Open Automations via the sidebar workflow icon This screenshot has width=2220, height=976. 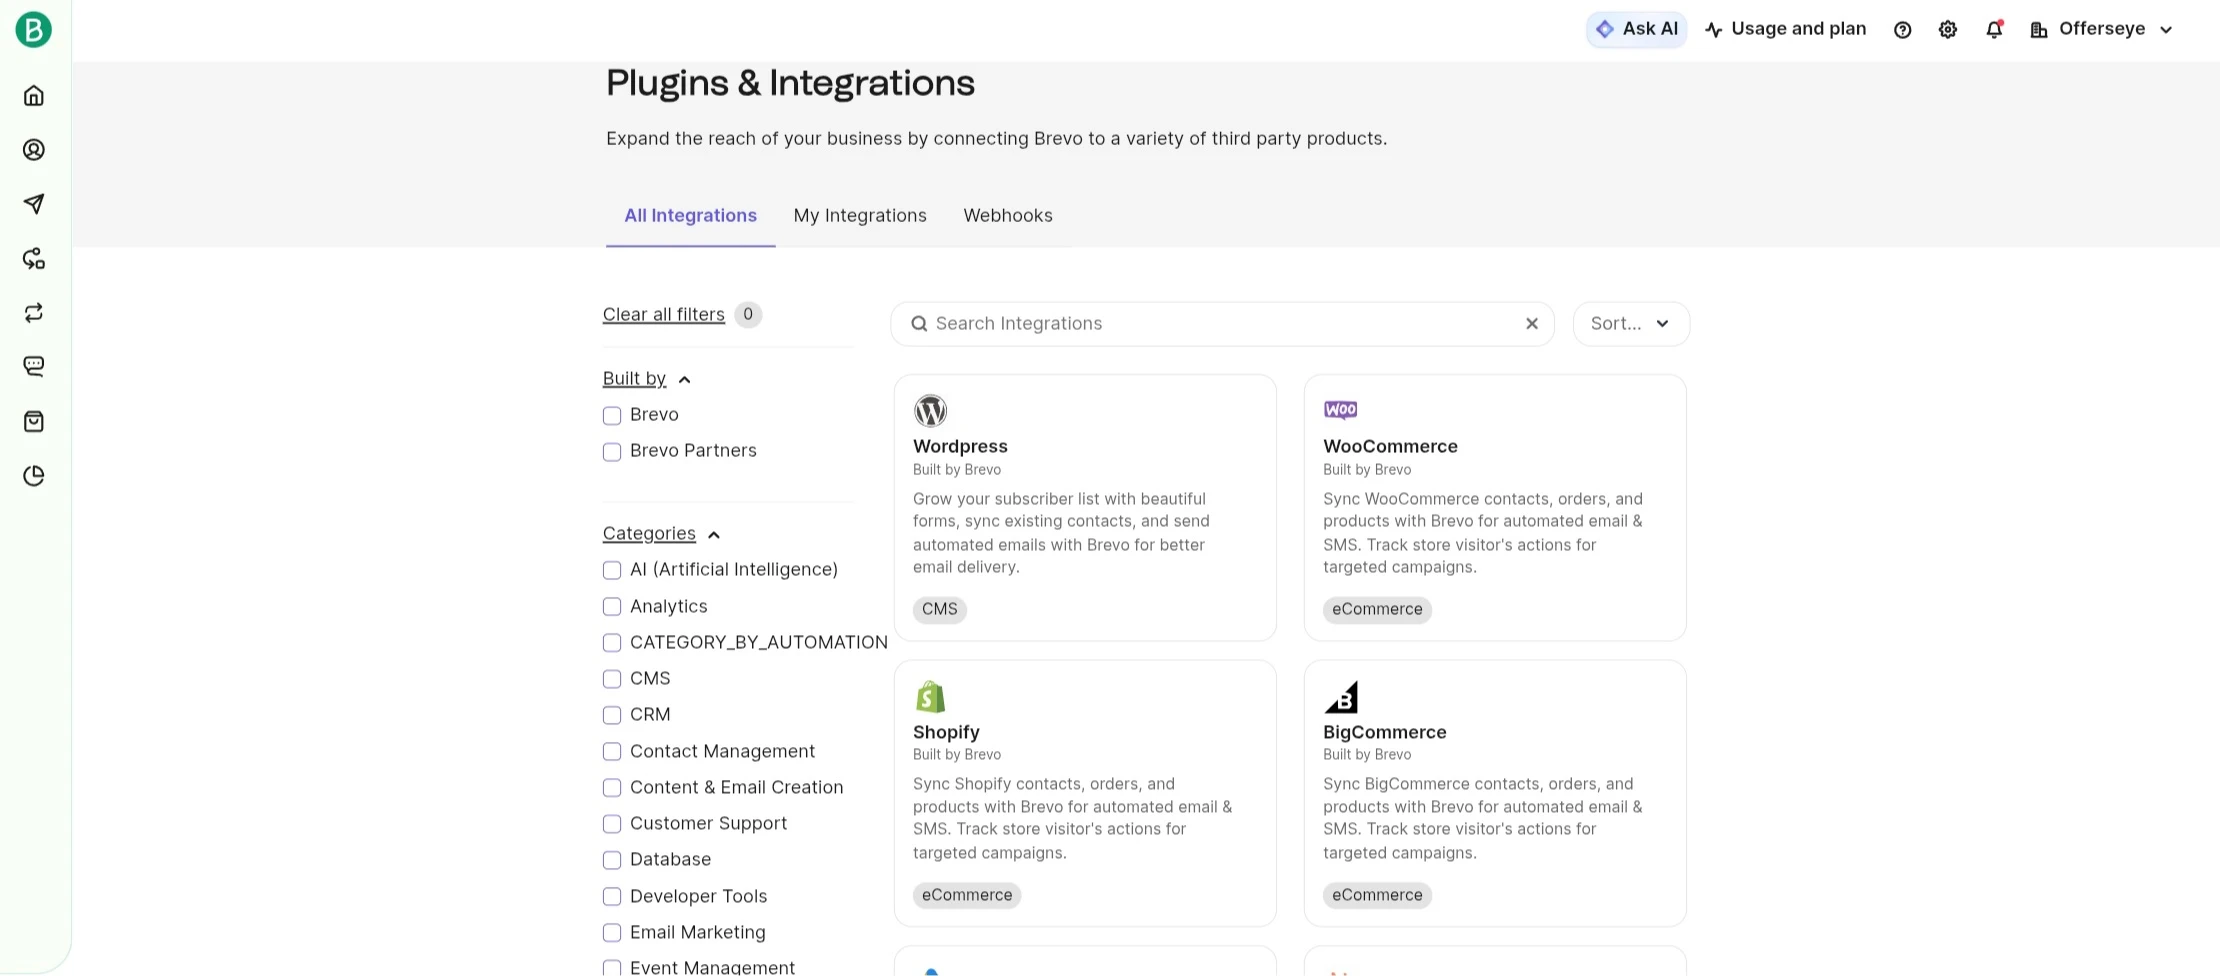tap(34, 259)
